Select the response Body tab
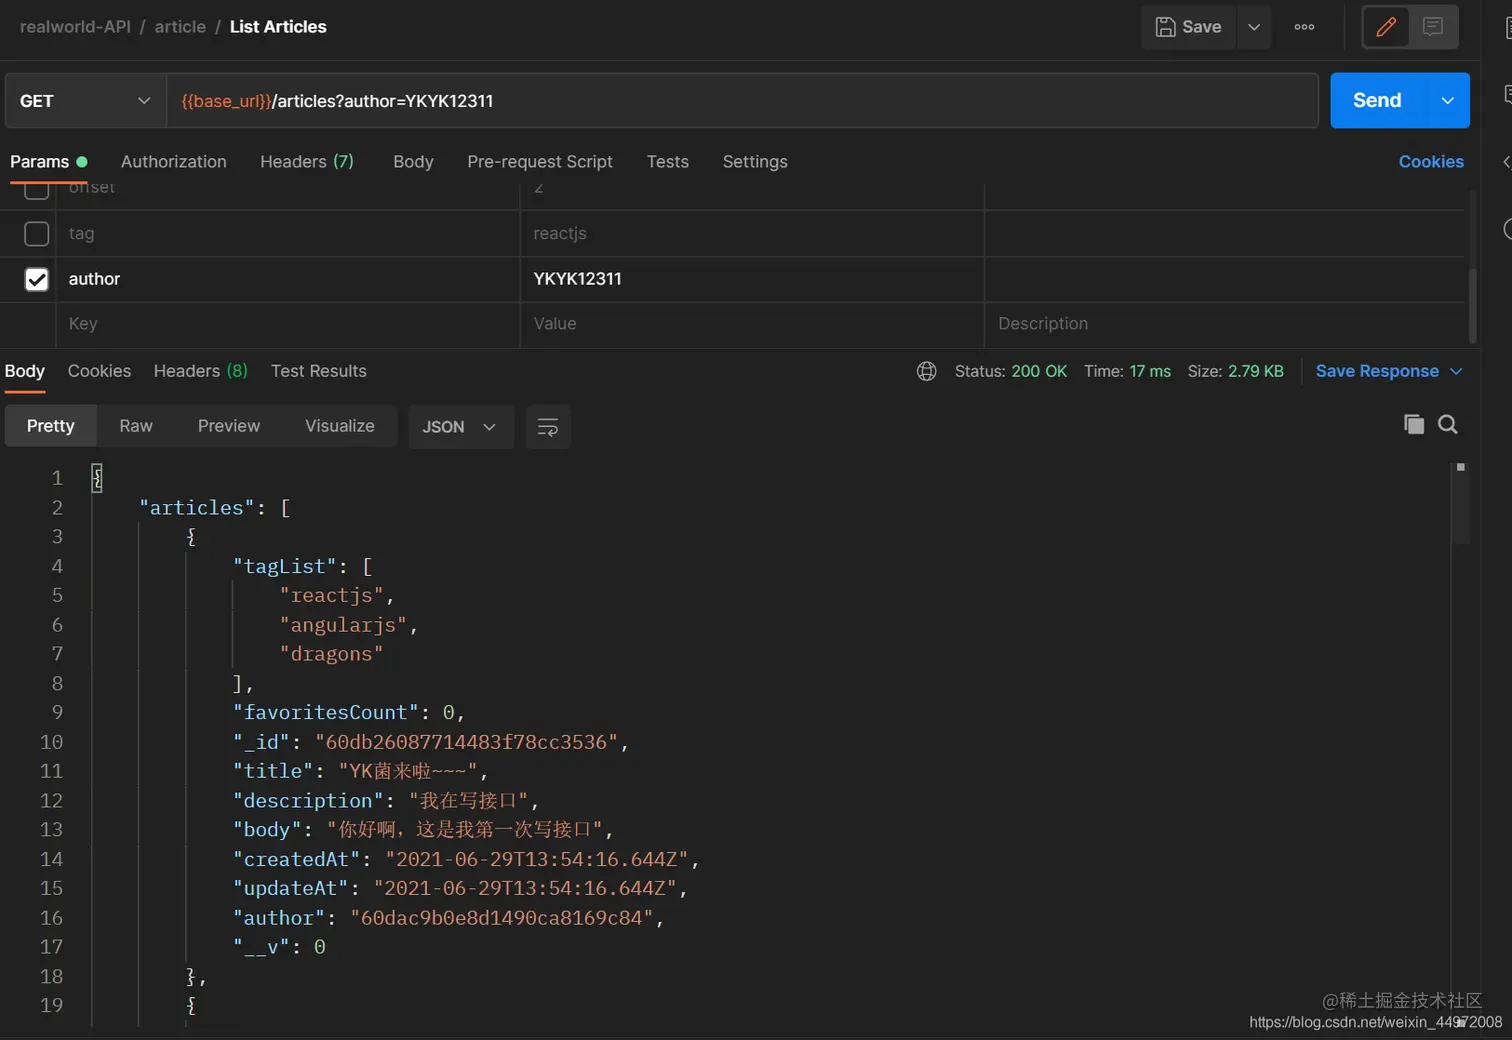 coord(25,371)
